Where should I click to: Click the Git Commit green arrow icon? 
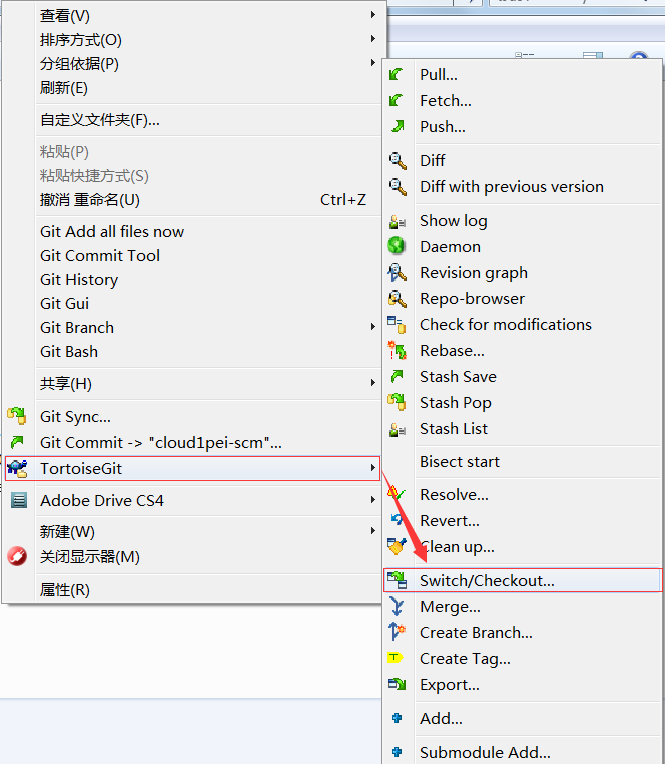(17, 442)
